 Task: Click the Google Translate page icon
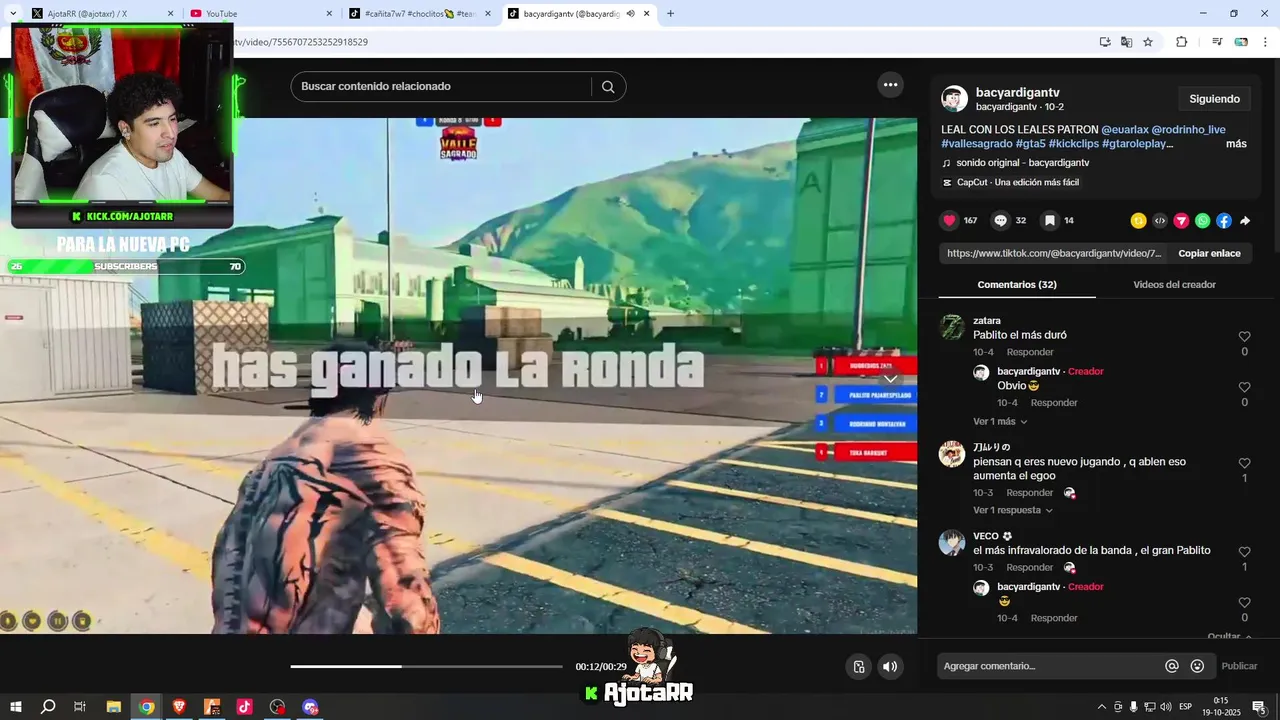point(1126,42)
